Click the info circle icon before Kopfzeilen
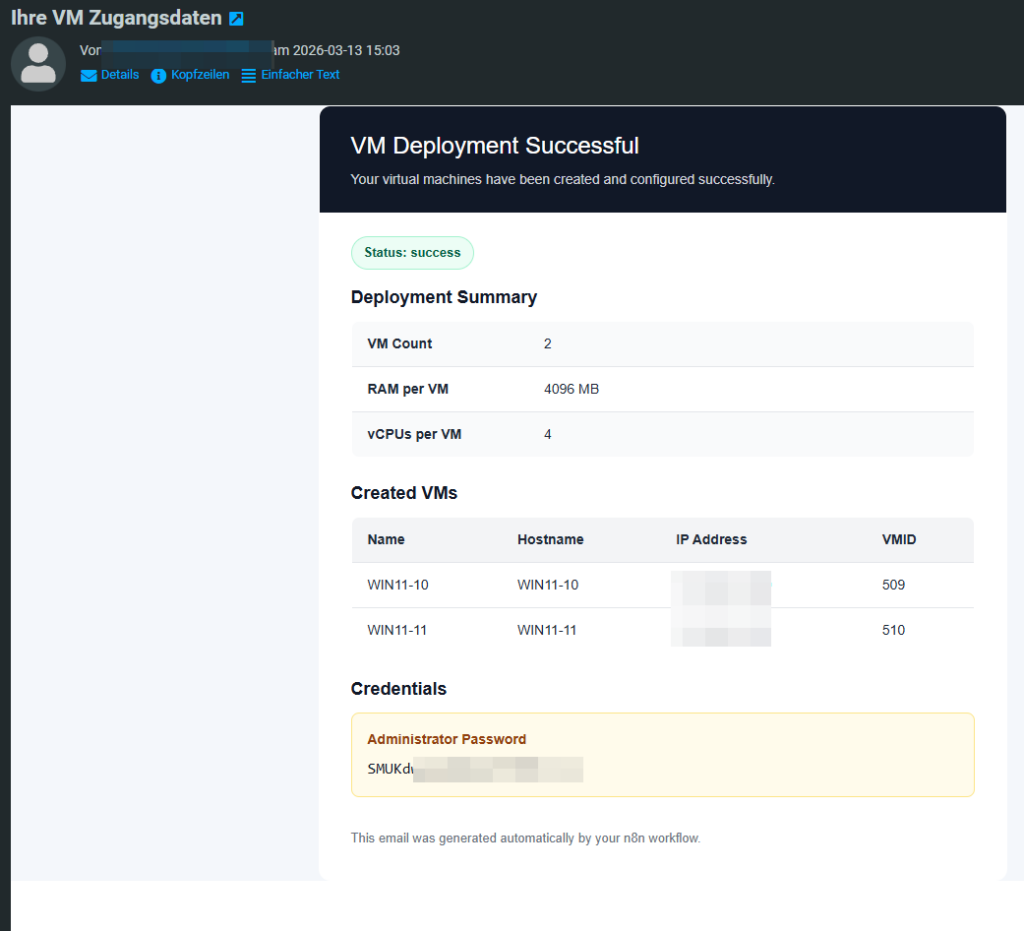The image size is (1024, 931). [x=158, y=76]
